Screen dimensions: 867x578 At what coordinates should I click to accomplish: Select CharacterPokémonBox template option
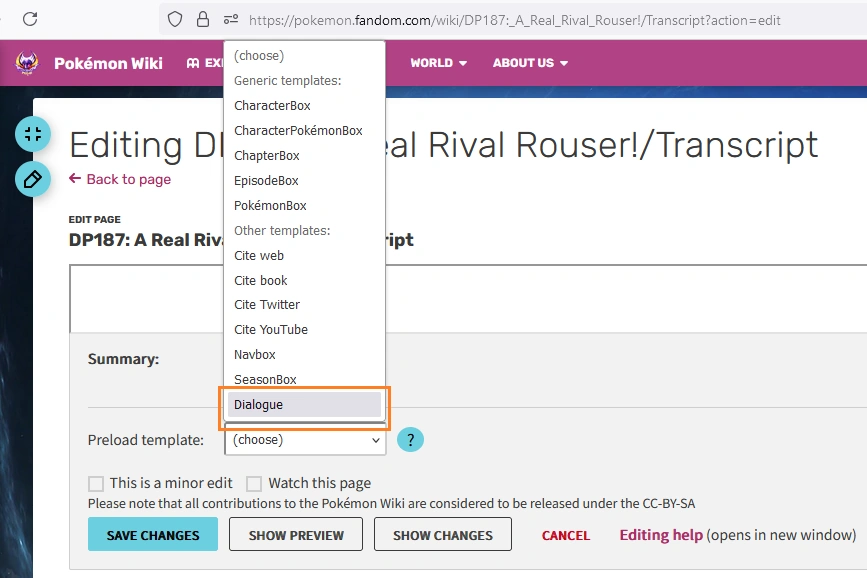304,131
